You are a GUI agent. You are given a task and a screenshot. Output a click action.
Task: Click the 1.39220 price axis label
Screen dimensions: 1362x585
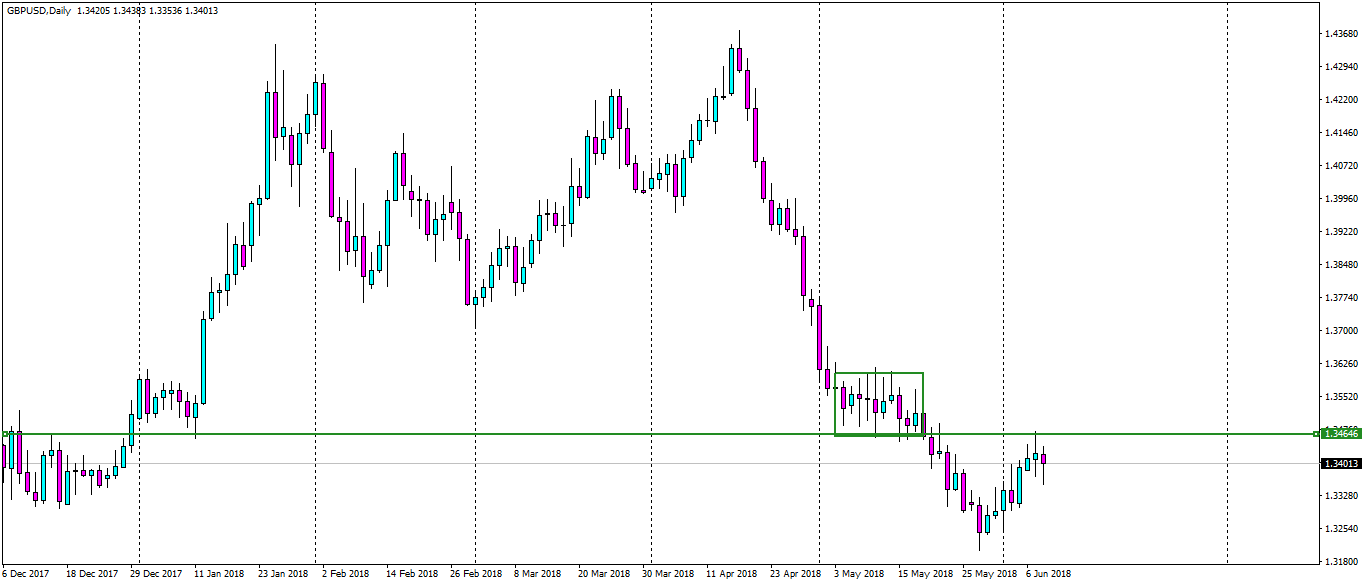pyautogui.click(x=1340, y=232)
